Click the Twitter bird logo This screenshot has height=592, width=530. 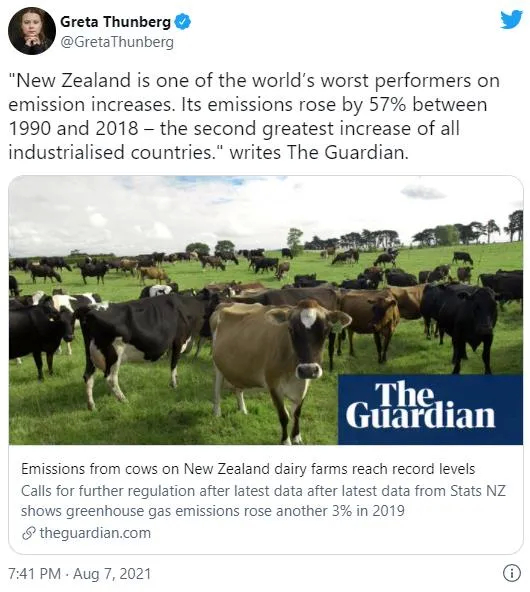[511, 19]
